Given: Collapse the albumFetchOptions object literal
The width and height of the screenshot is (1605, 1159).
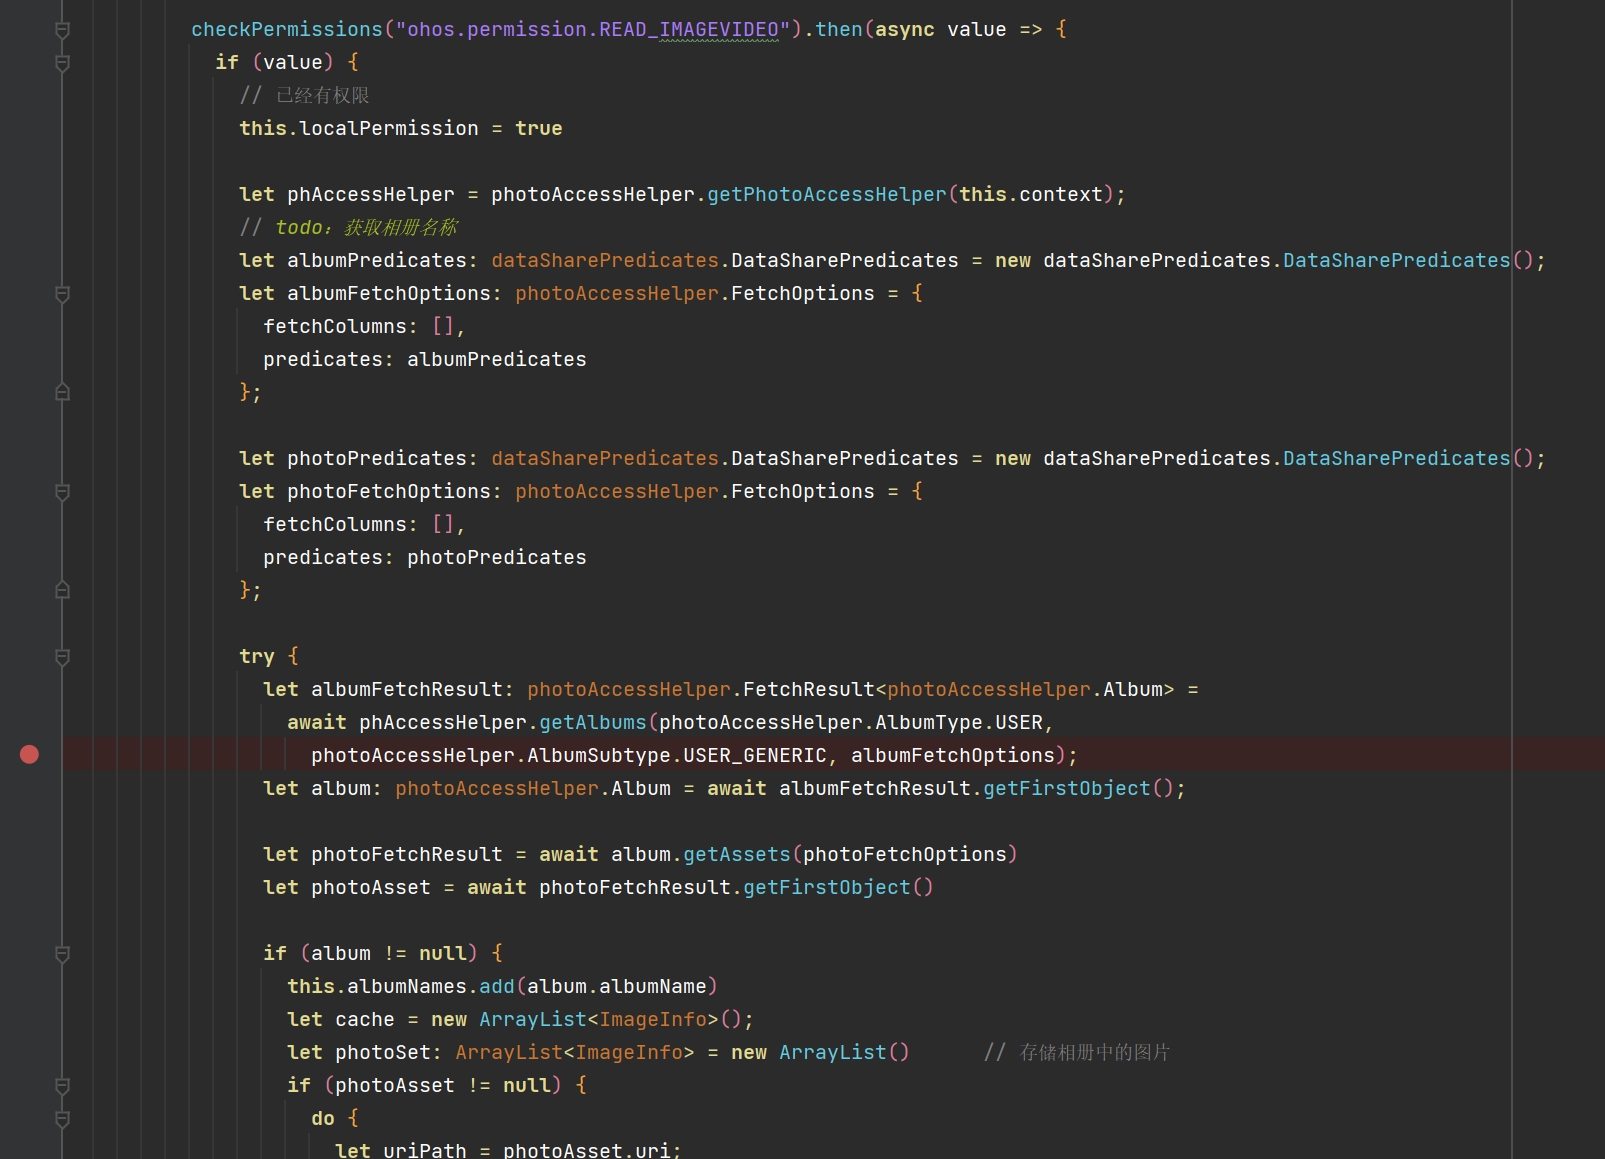Looking at the screenshot, I should [62, 294].
